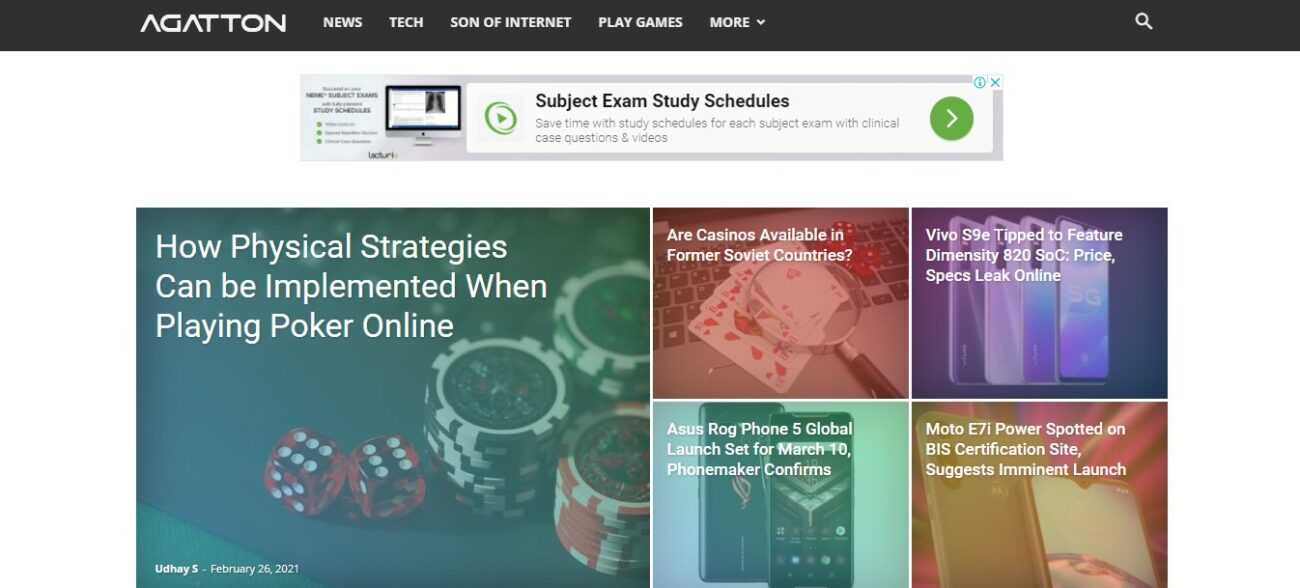Click the green play logo in ad
The image size is (1300, 588).
click(500, 119)
